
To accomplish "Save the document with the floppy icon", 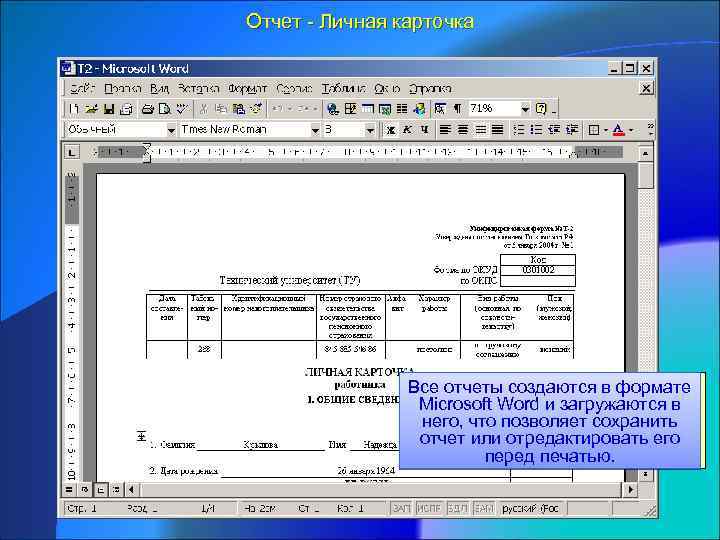I will click(108, 109).
